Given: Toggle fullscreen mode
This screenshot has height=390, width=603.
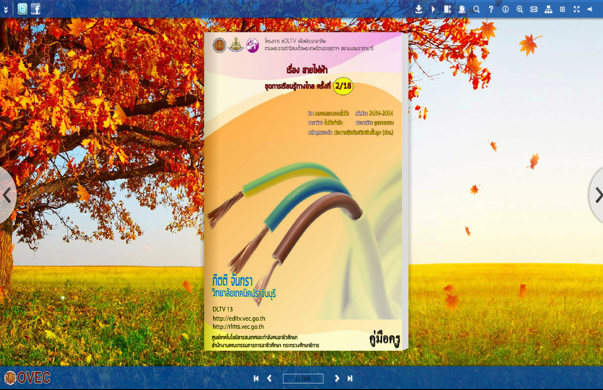Looking at the screenshot, I should click(576, 9).
